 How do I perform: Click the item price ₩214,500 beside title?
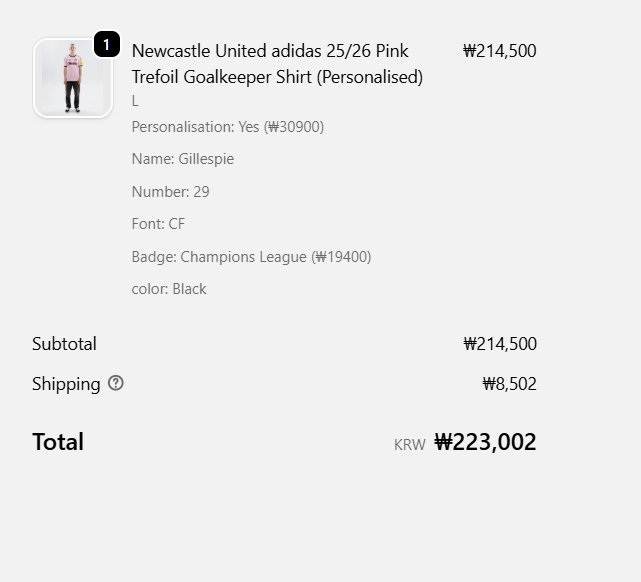point(499,51)
